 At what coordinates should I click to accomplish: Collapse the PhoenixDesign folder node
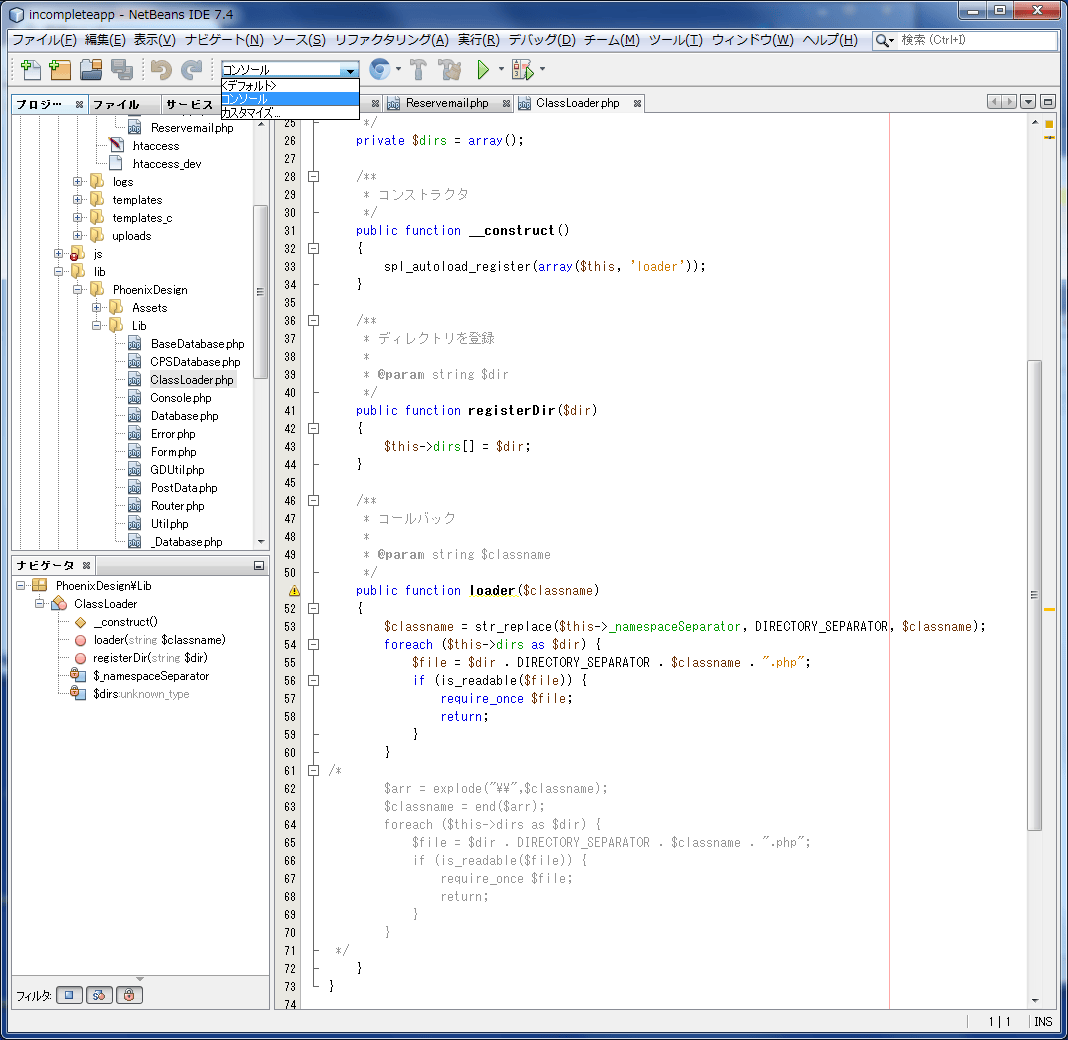coord(78,289)
